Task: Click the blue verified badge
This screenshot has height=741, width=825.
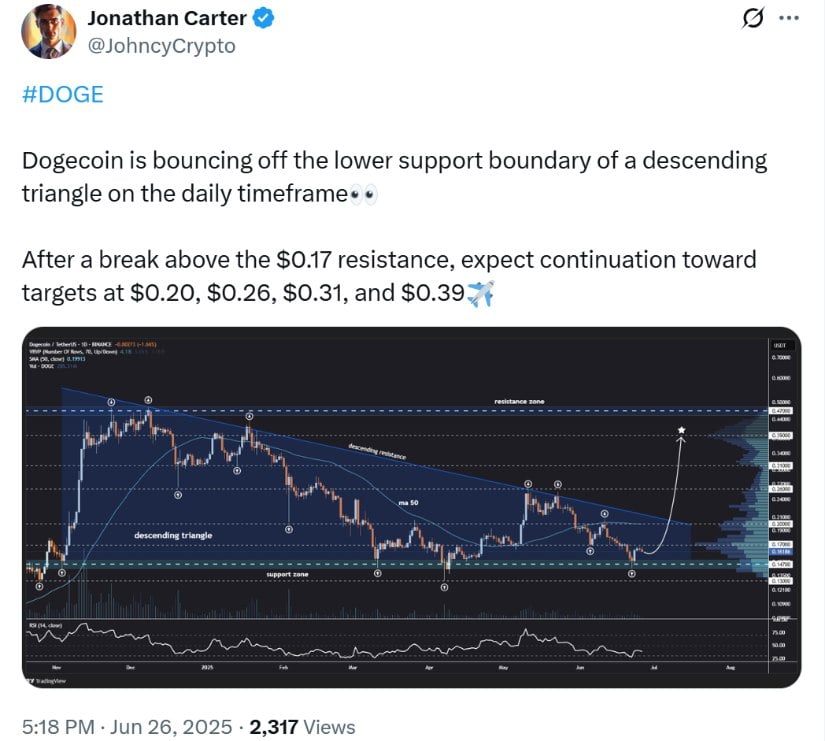Action: 263,18
